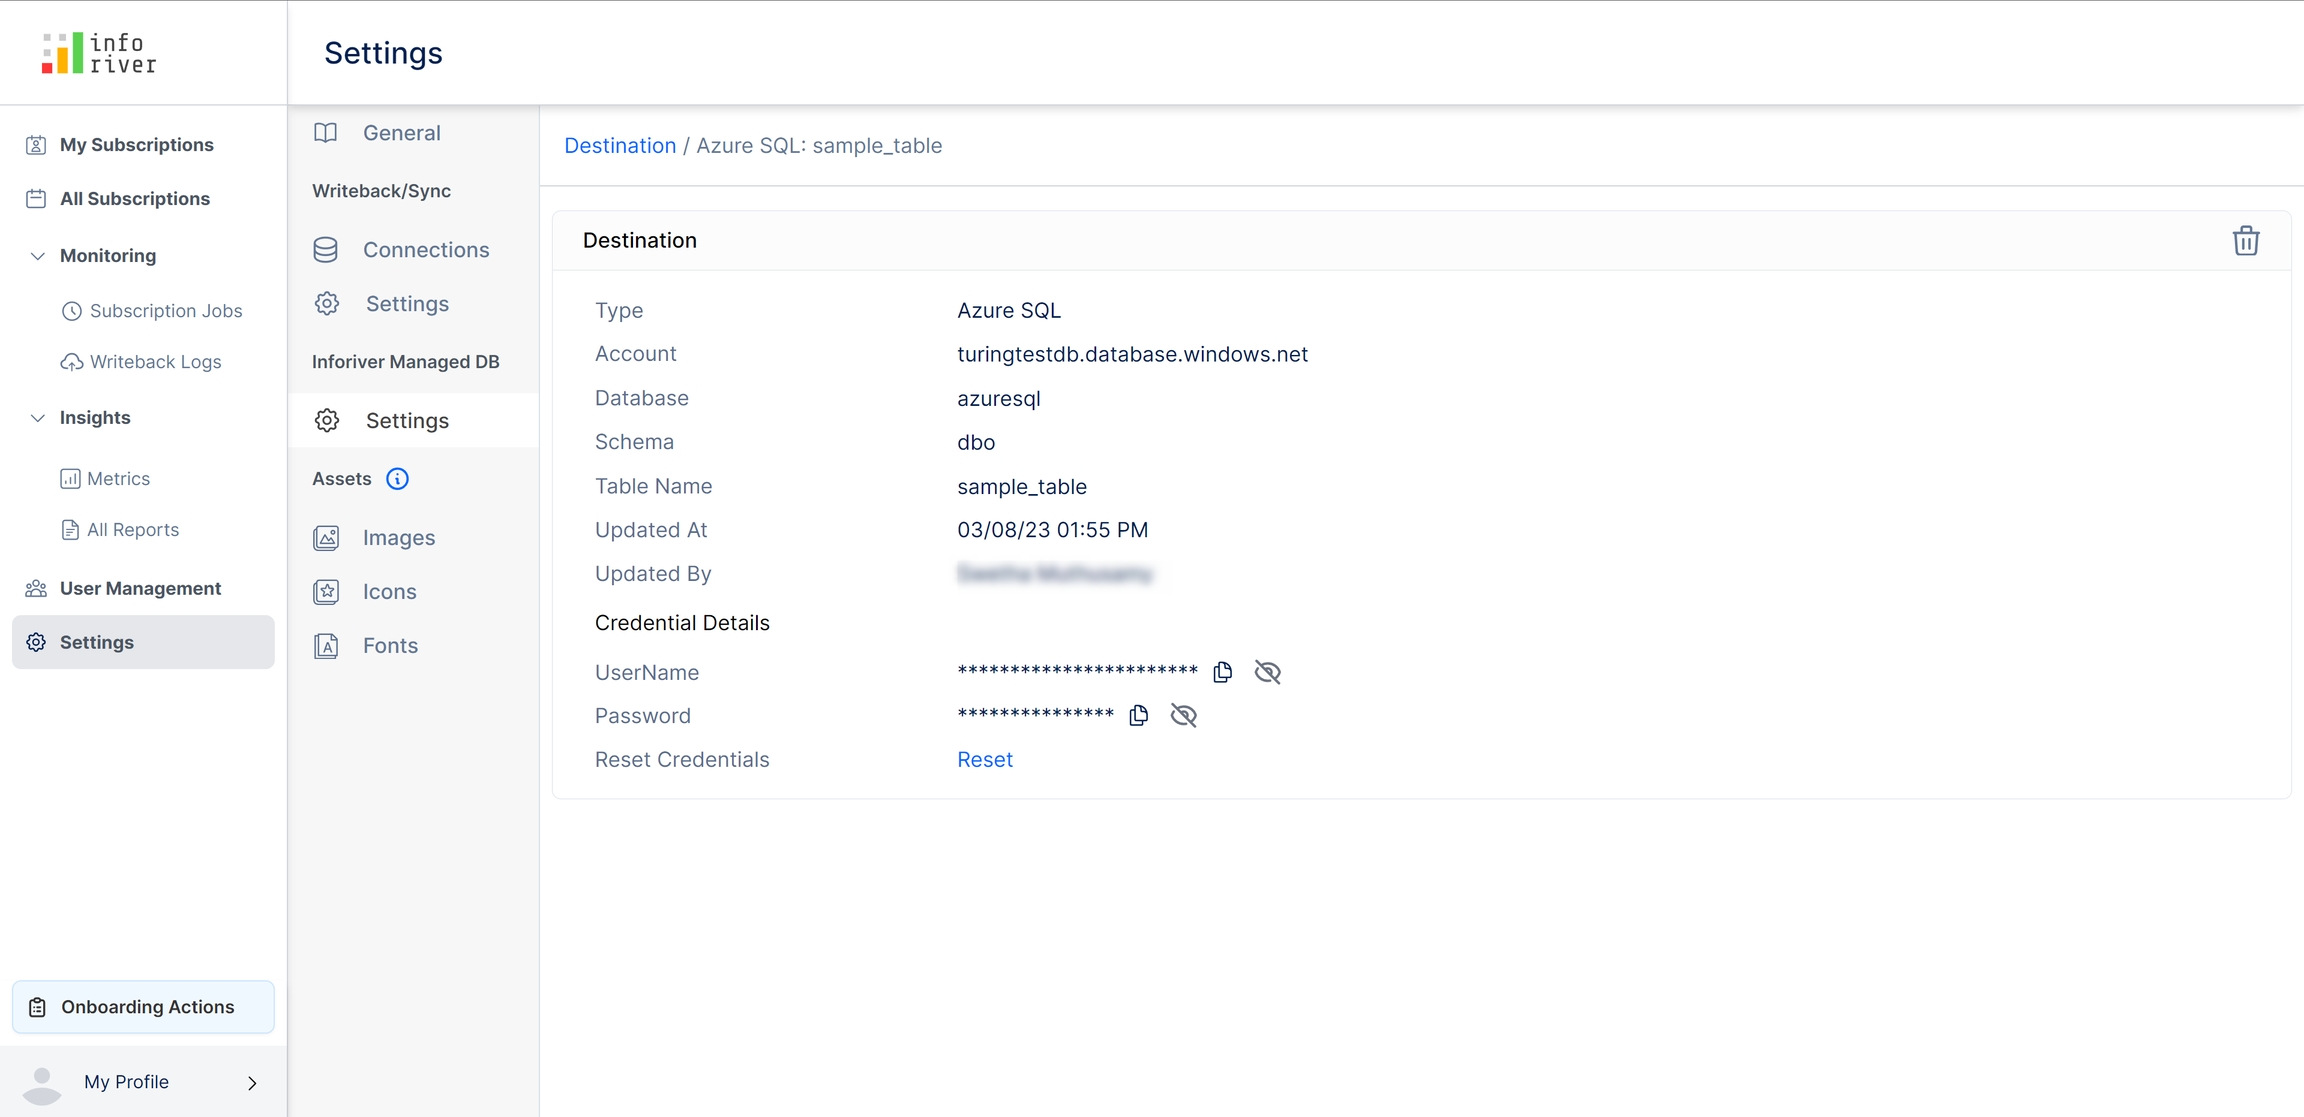Collapse the Insights section
2304x1117 pixels.
coord(38,418)
